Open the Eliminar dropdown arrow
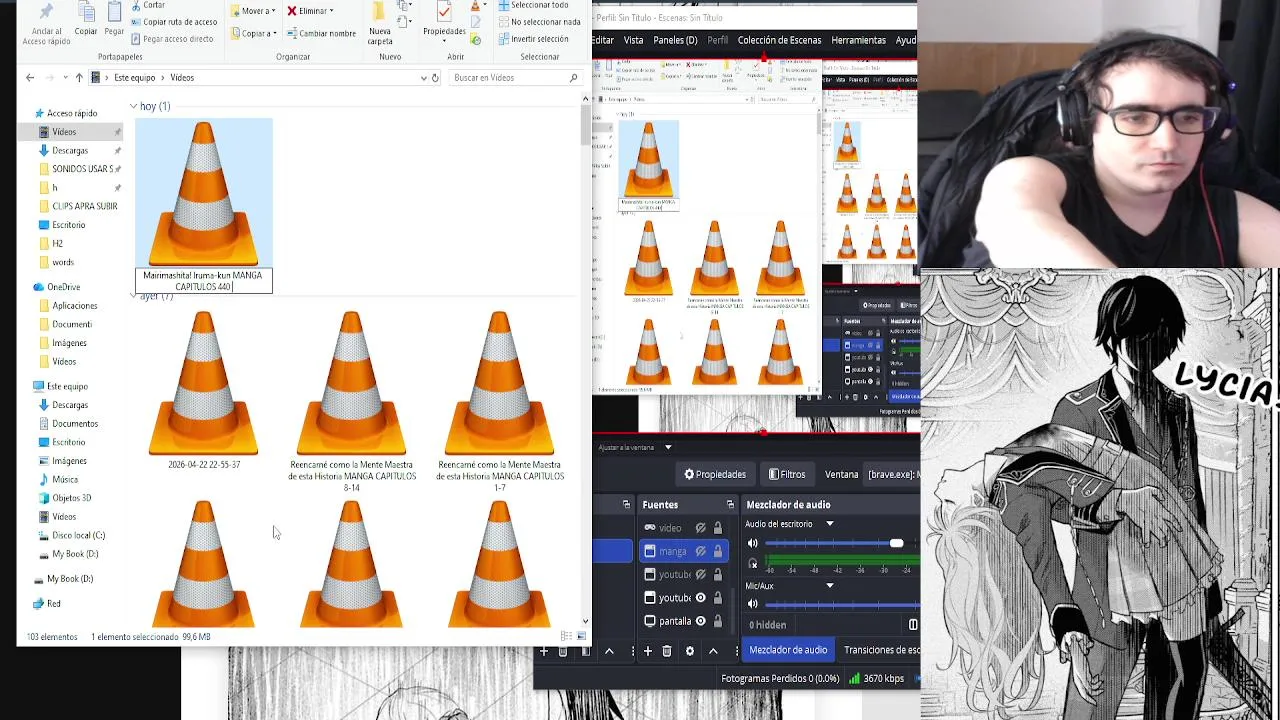The height and width of the screenshot is (720, 1280). tap(331, 11)
